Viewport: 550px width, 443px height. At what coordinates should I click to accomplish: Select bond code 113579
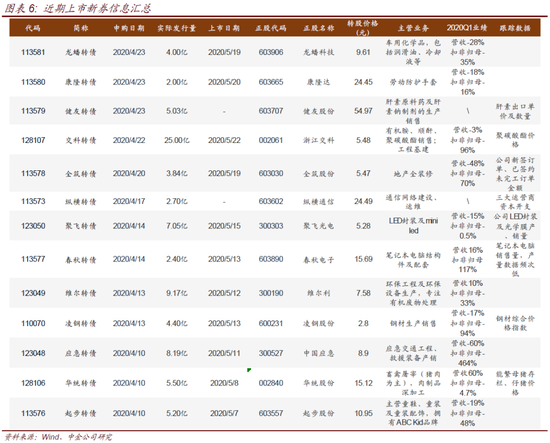coord(33,111)
